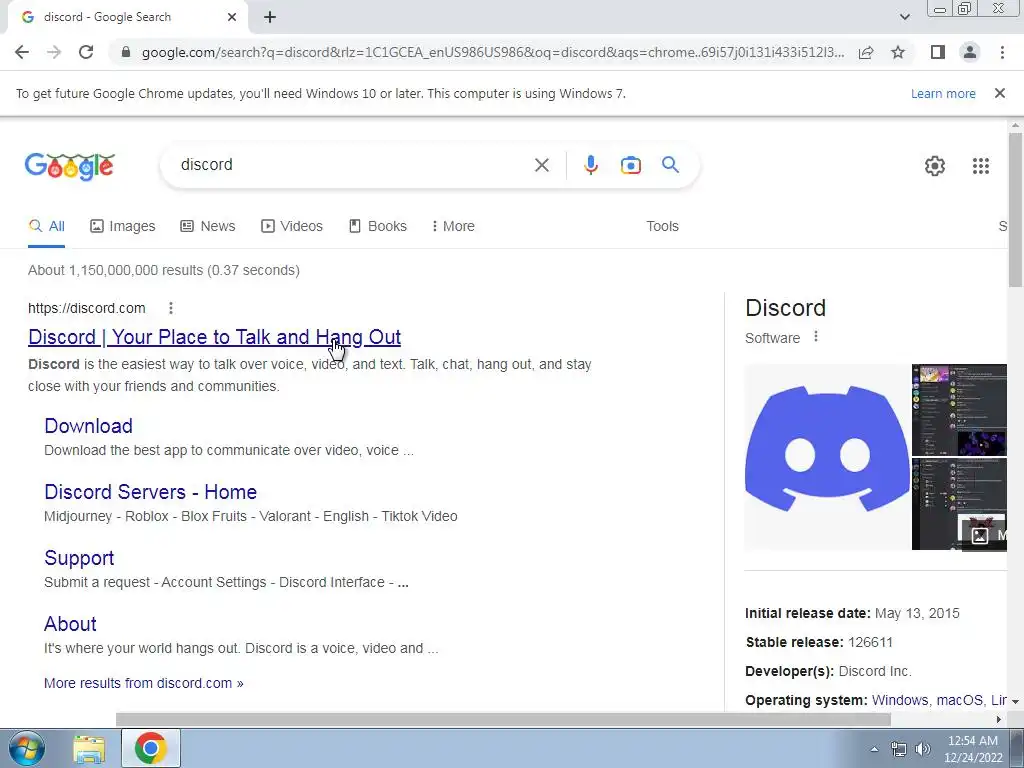Image resolution: width=1024 pixels, height=768 pixels.
Task: Open the Chrome three-dot menu
Action: pyautogui.click(x=1002, y=52)
